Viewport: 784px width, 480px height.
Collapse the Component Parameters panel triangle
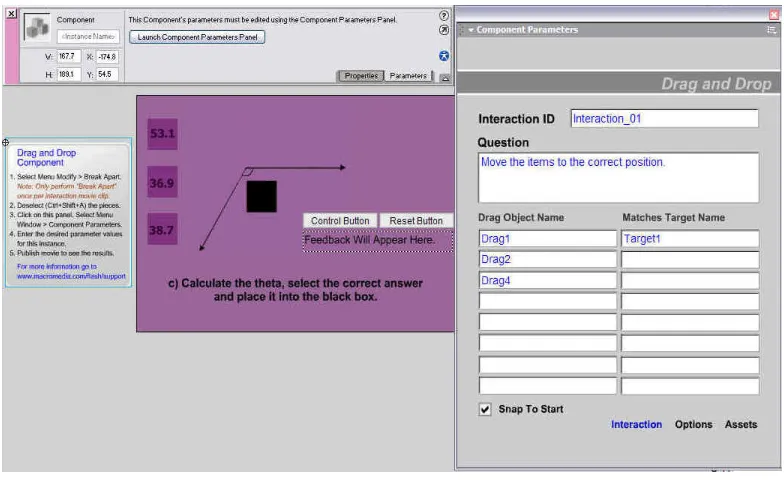click(470, 30)
